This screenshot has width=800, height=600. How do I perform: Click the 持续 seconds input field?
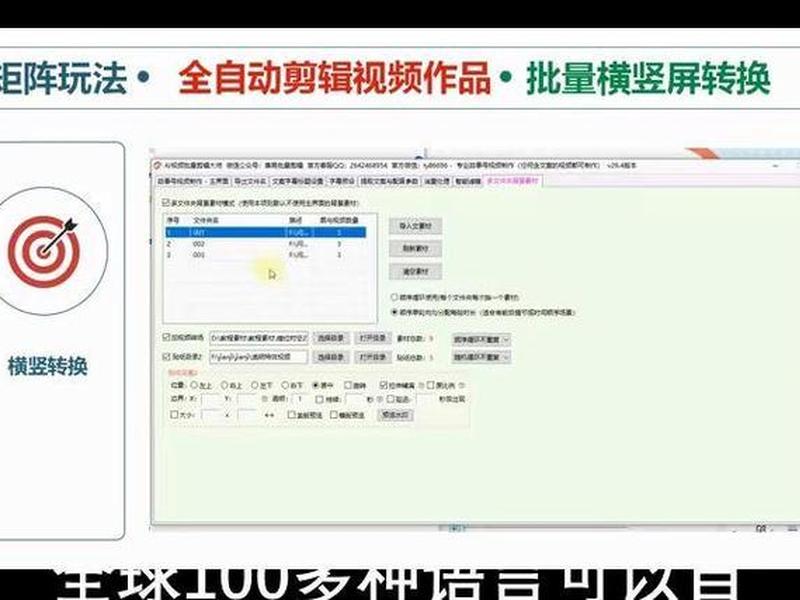(x=355, y=399)
